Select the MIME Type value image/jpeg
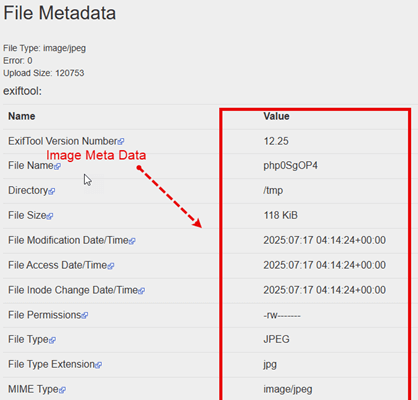 288,389
